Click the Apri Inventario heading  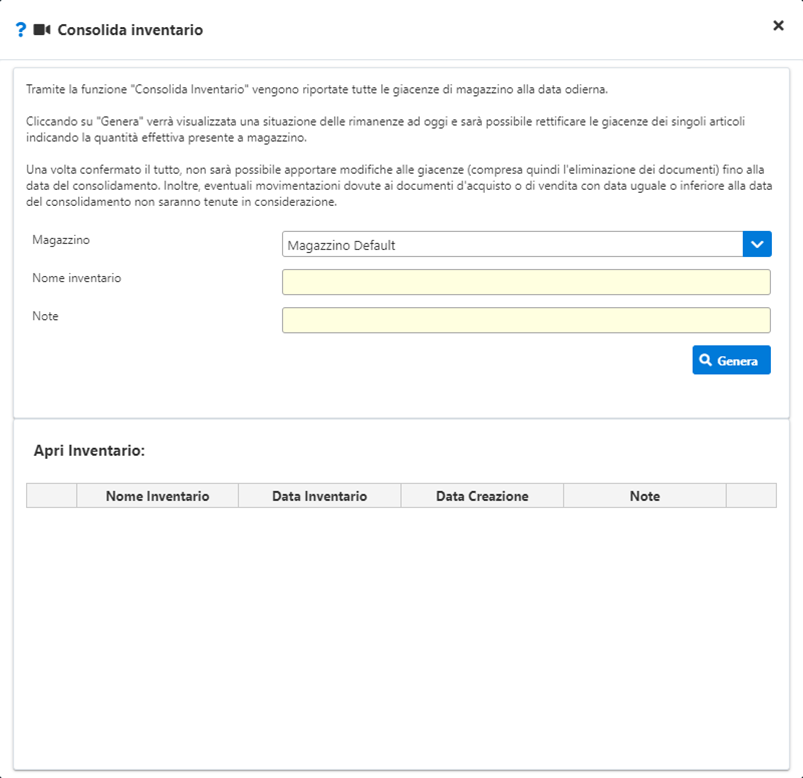pyautogui.click(x=90, y=451)
